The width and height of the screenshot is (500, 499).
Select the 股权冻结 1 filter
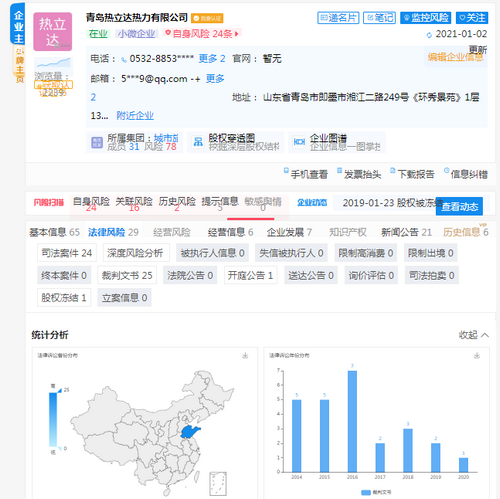coord(64,297)
